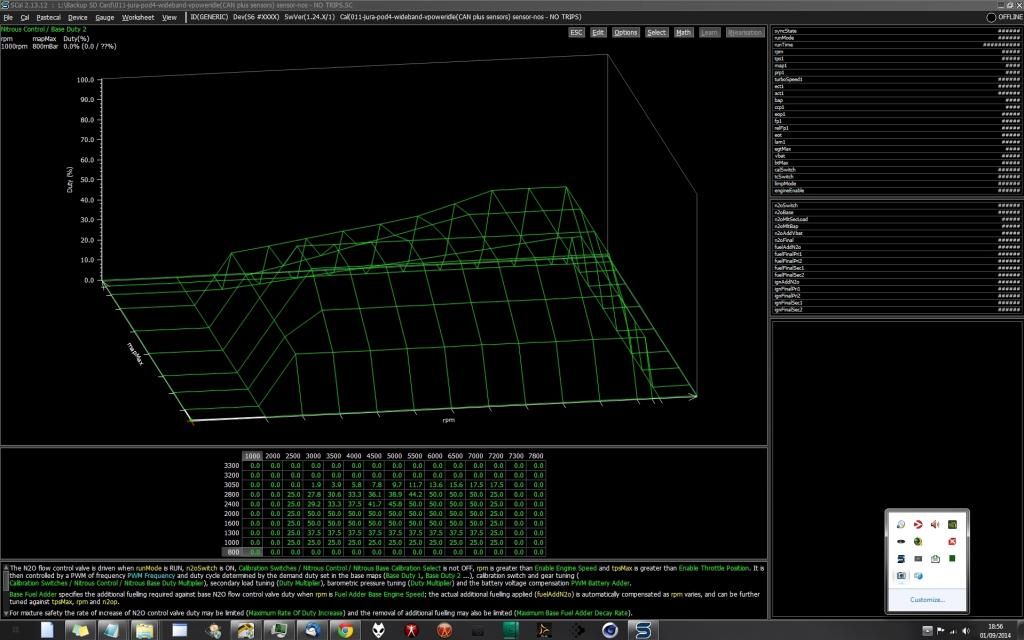Viewport: 1024px width, 640px height.
Task: Open the Gauge menu
Action: click(105, 17)
